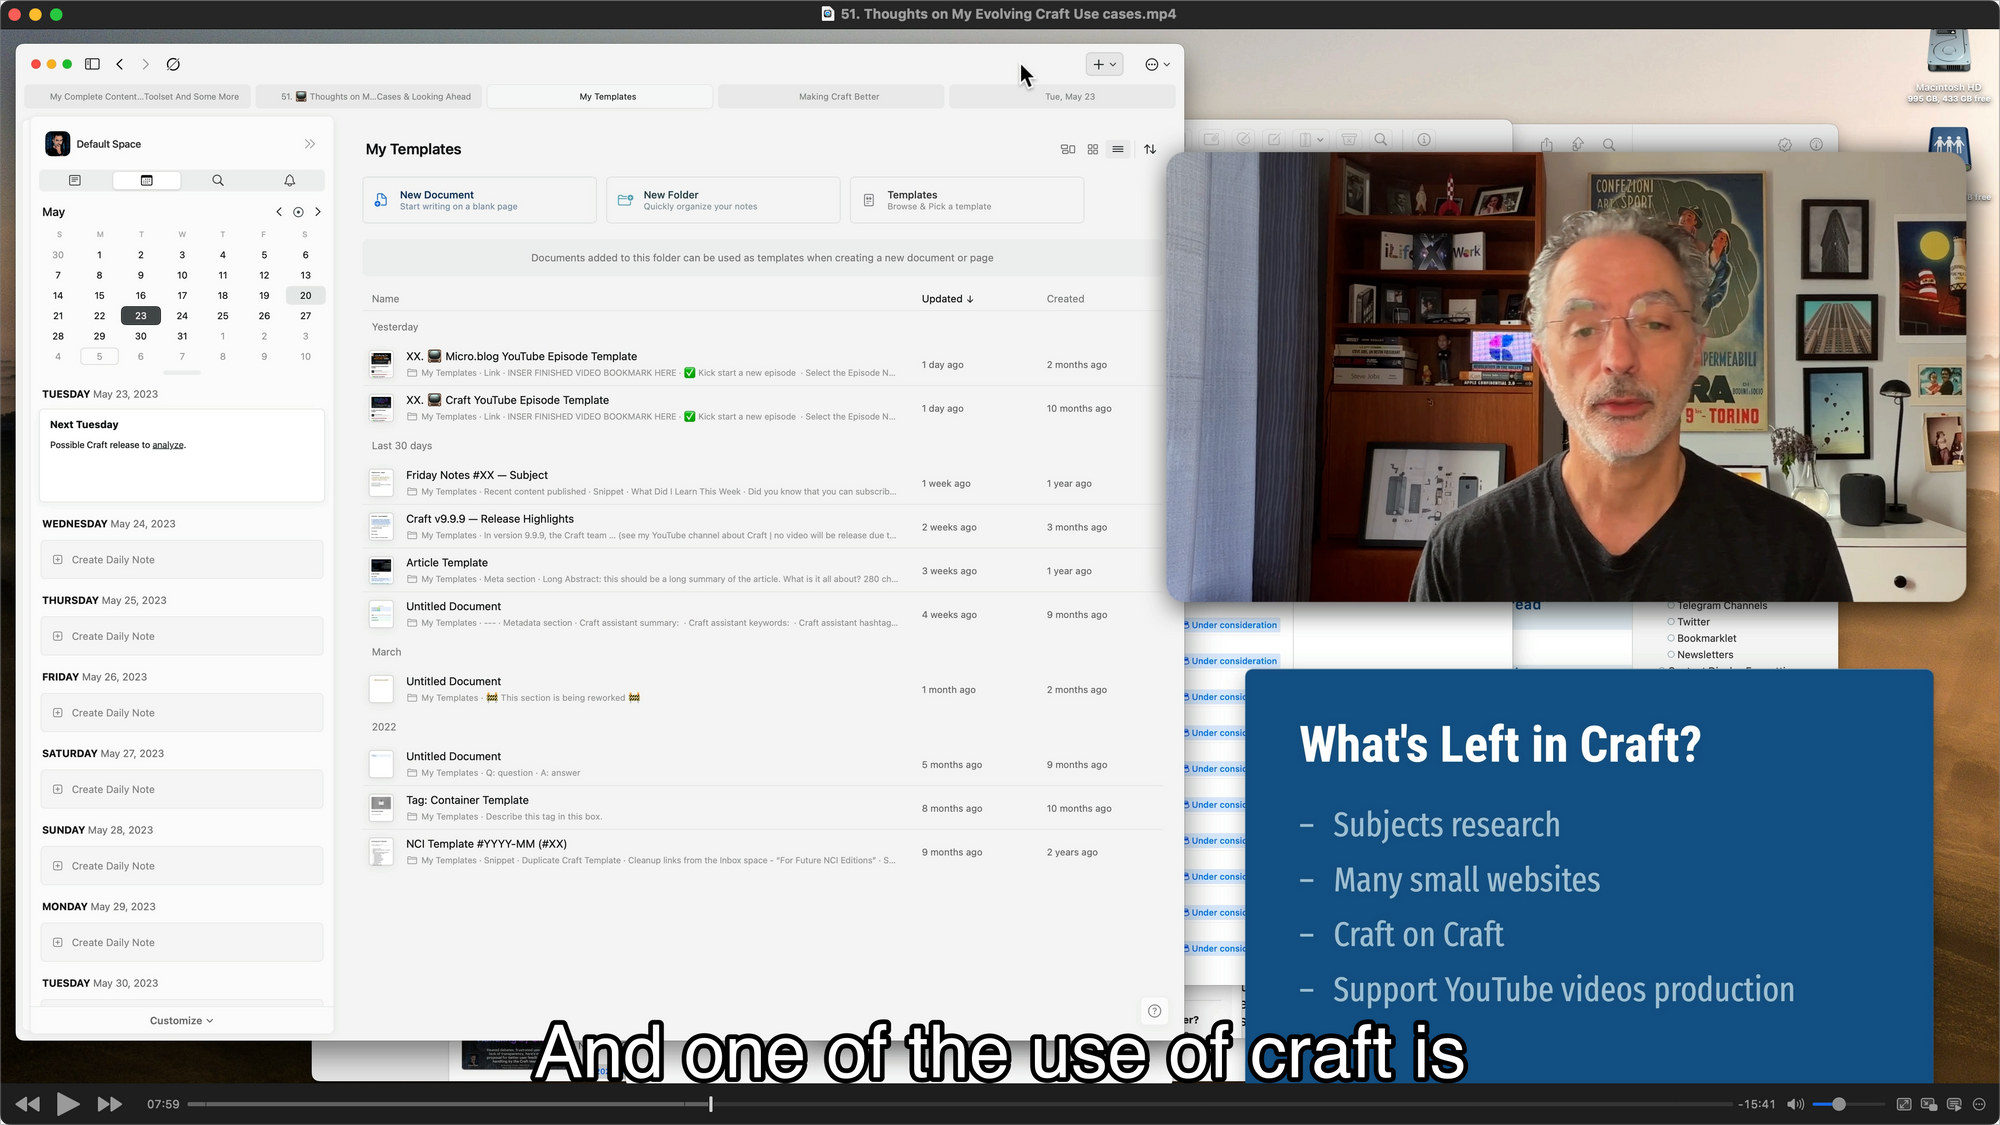Switch templates to grid view layout

point(1092,149)
